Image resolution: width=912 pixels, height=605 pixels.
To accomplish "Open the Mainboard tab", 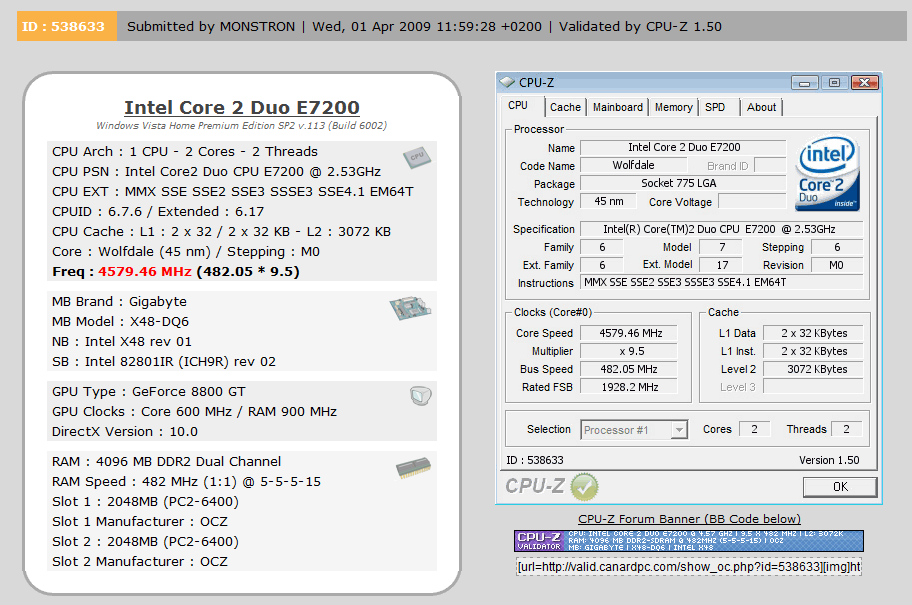I will tap(618, 107).
